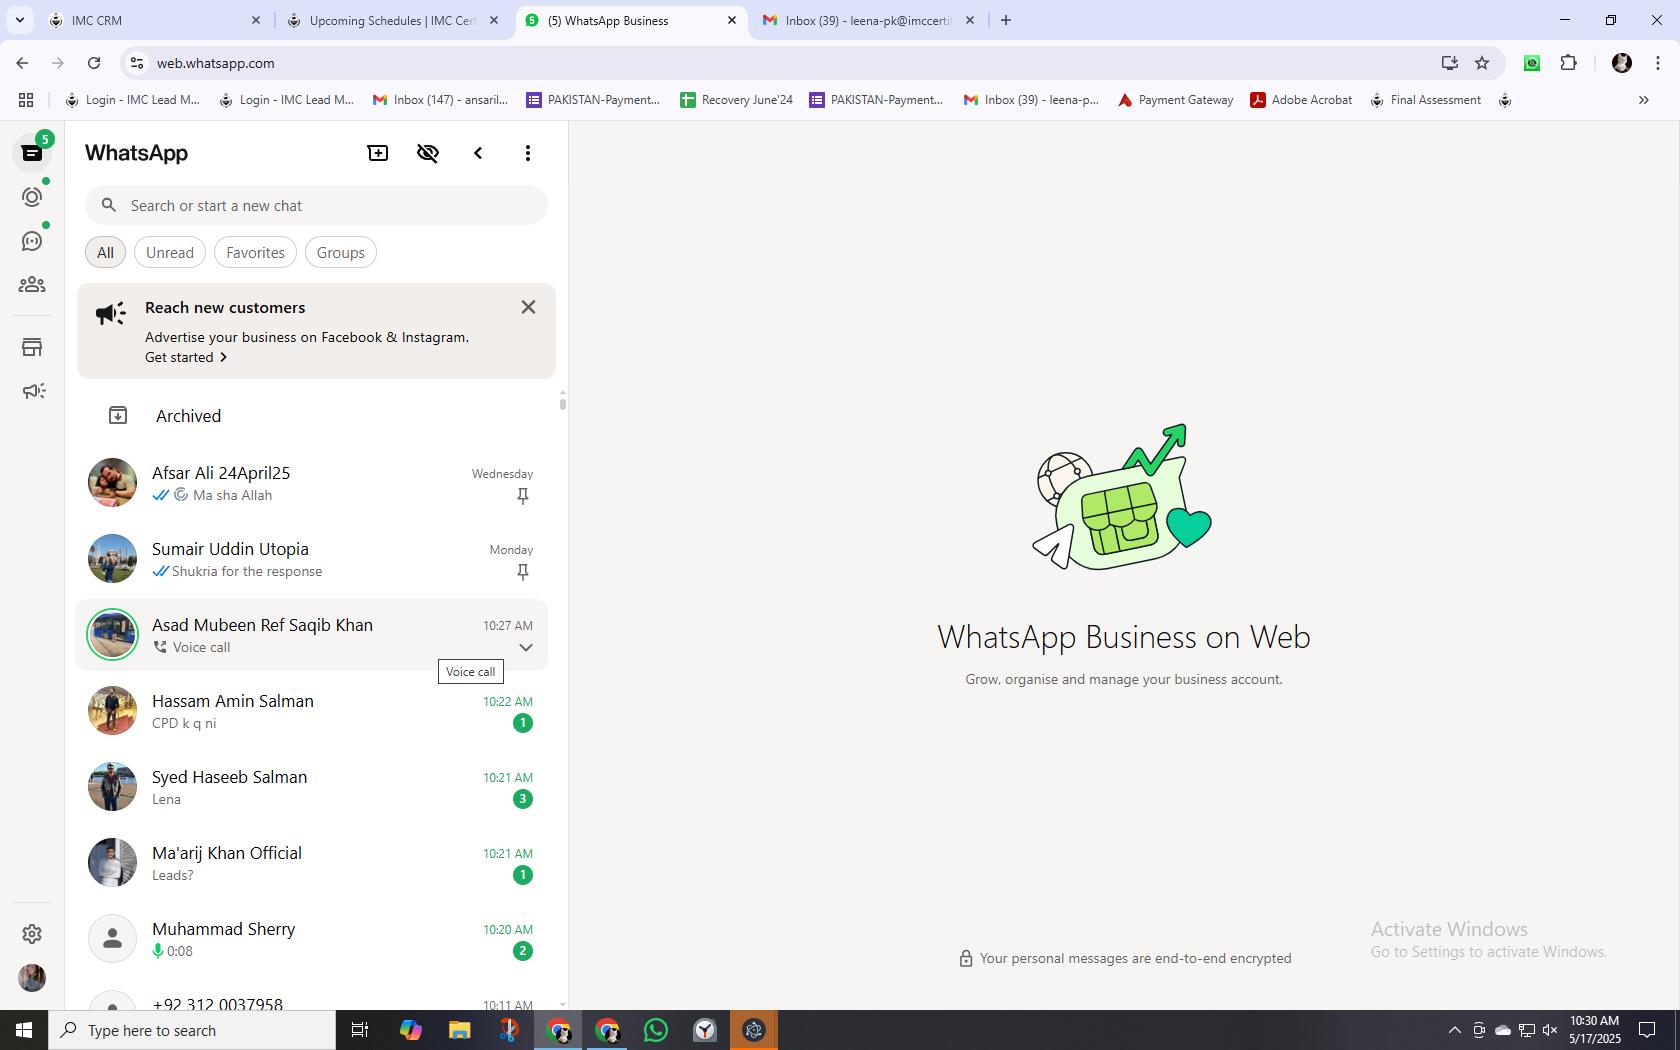
Task: Click pin icon on Afsar Ali chat
Action: (x=522, y=496)
